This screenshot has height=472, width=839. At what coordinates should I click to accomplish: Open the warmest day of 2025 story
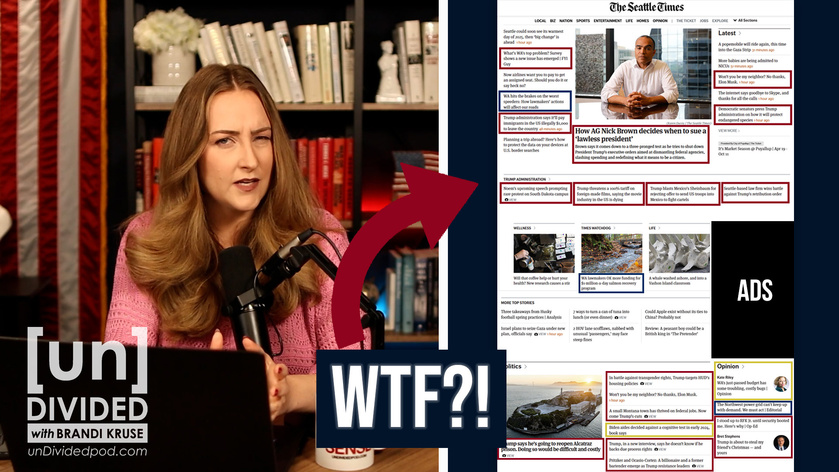tap(533, 36)
